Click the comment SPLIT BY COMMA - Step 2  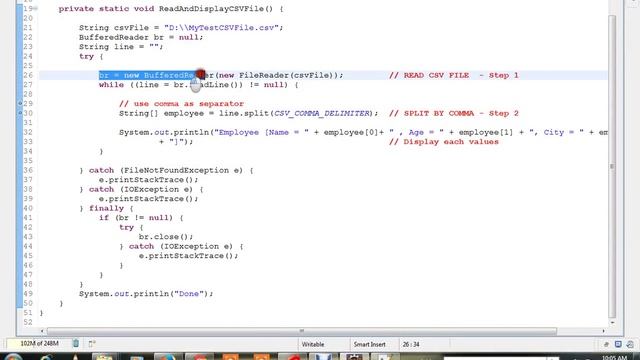(x=453, y=113)
